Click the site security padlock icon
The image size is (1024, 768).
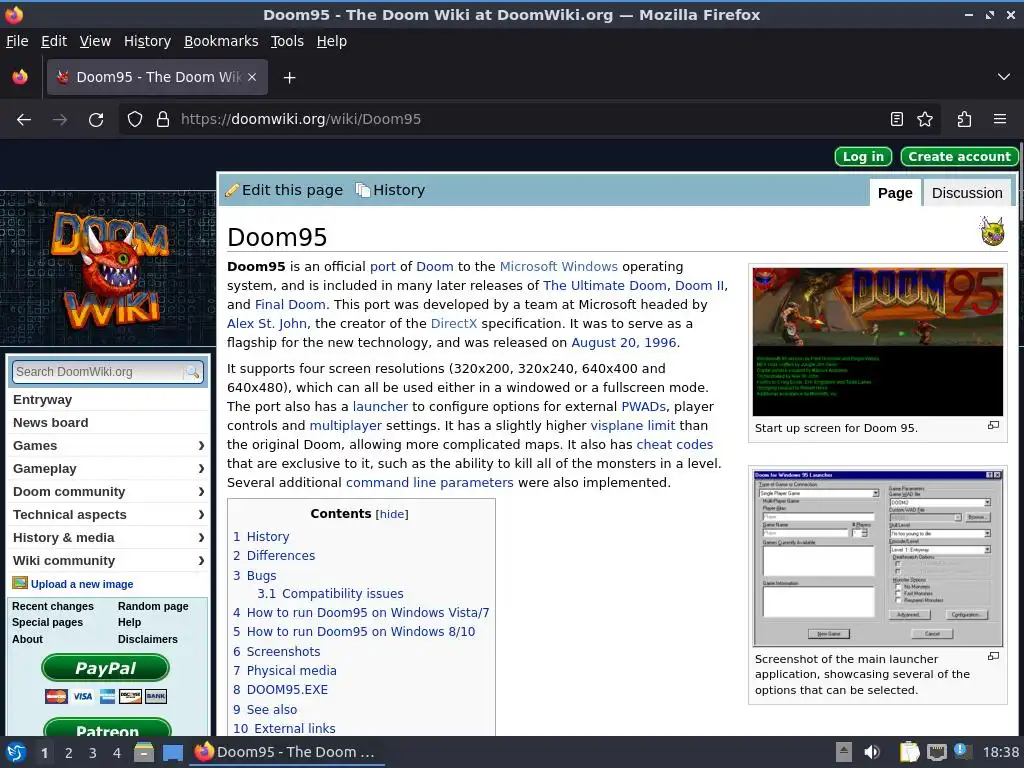tap(163, 120)
